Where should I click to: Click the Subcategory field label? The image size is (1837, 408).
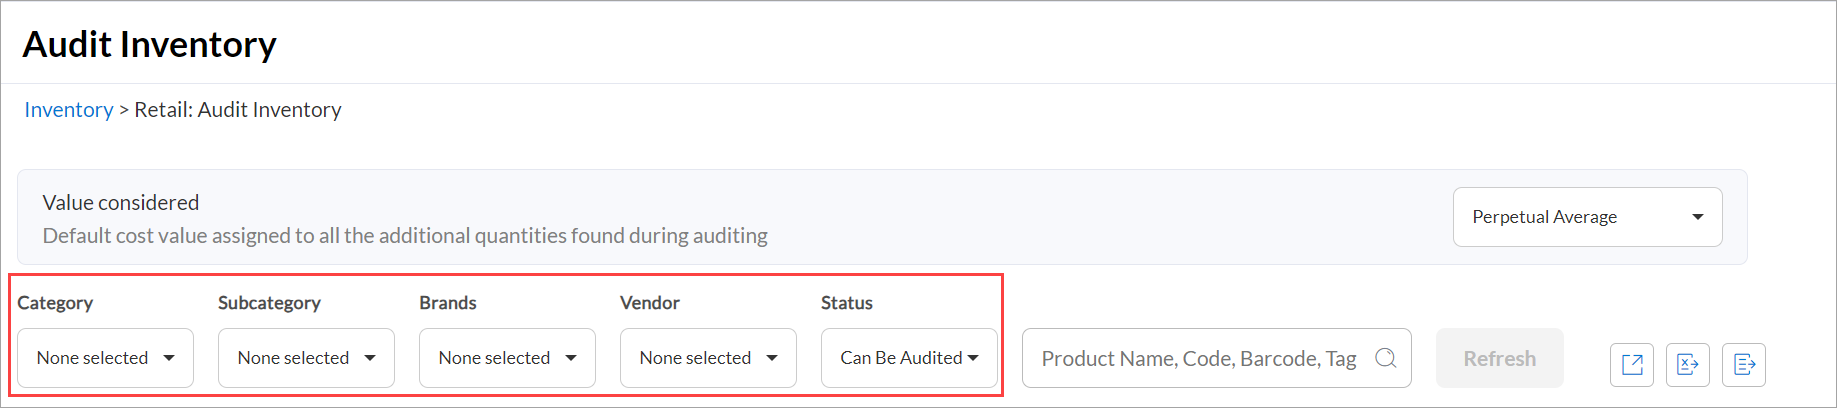(x=269, y=303)
